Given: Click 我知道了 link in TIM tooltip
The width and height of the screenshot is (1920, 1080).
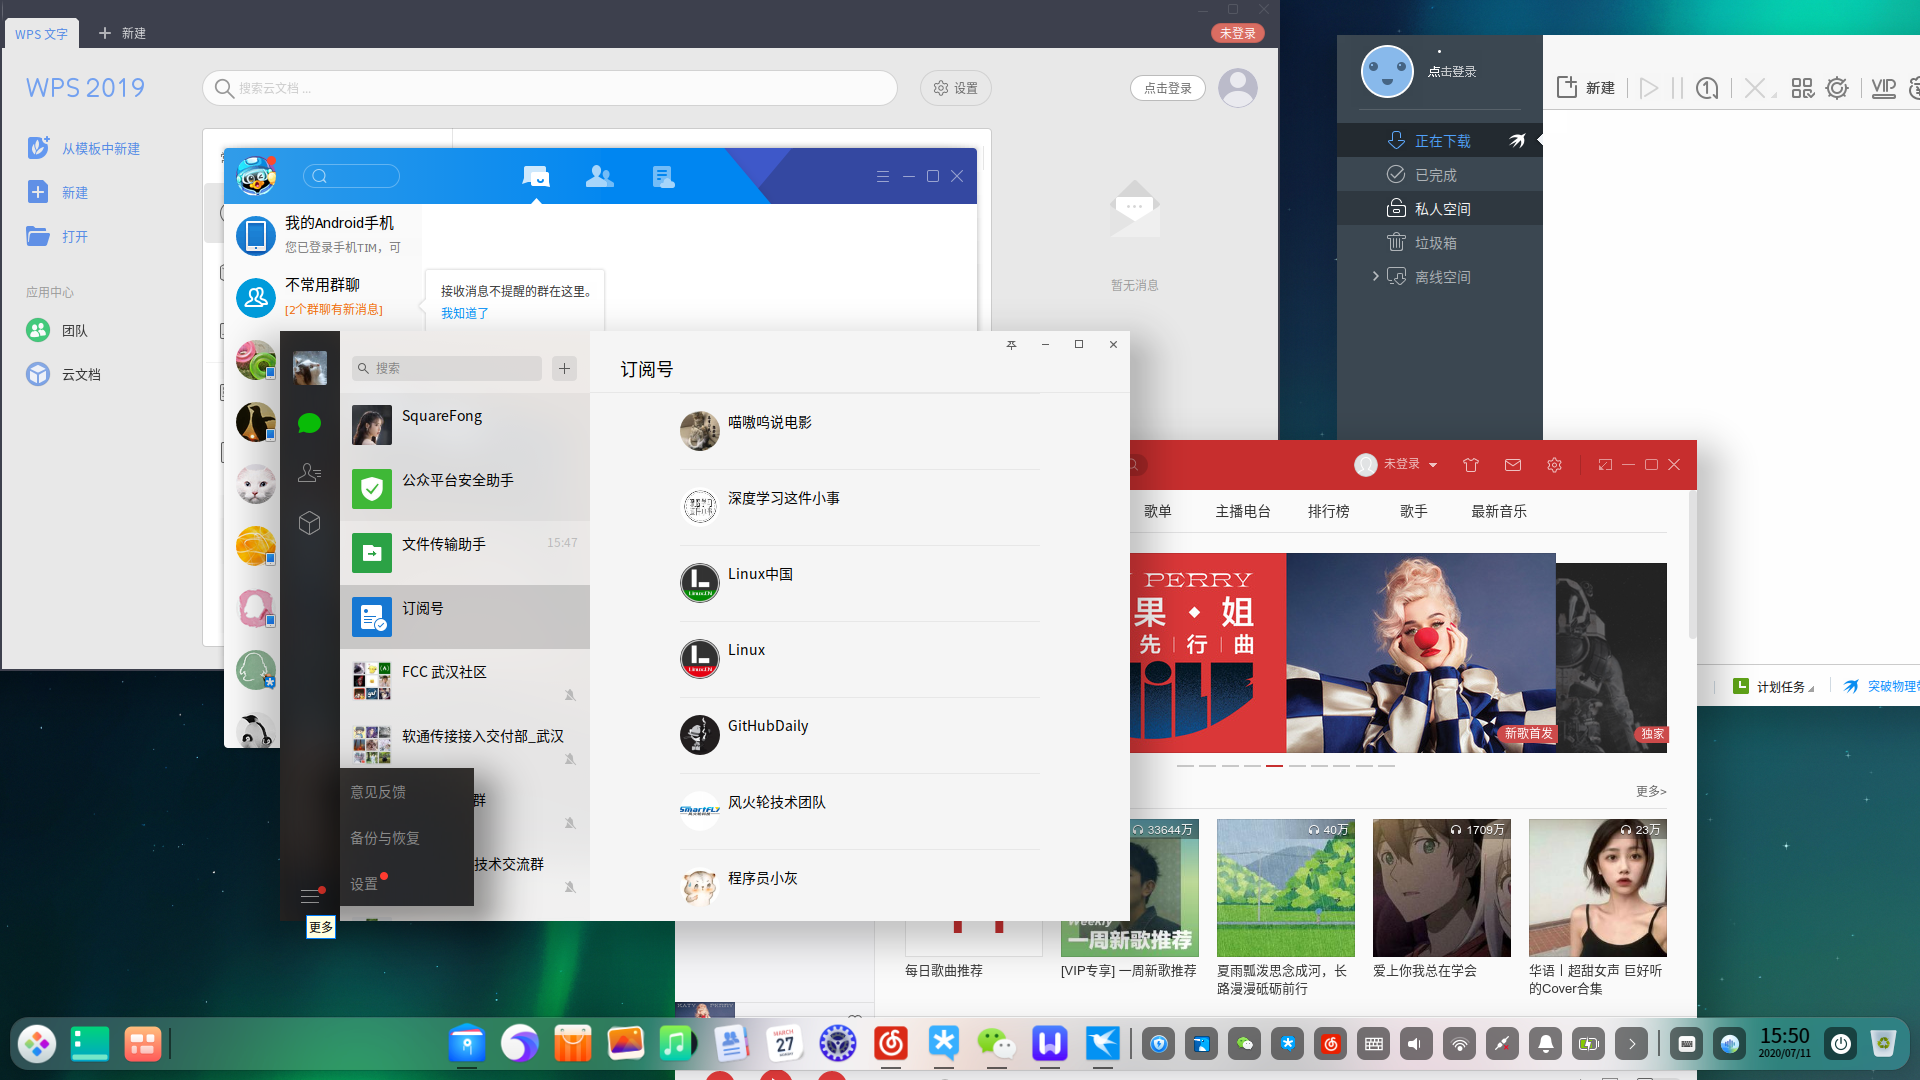Looking at the screenshot, I should click(464, 313).
